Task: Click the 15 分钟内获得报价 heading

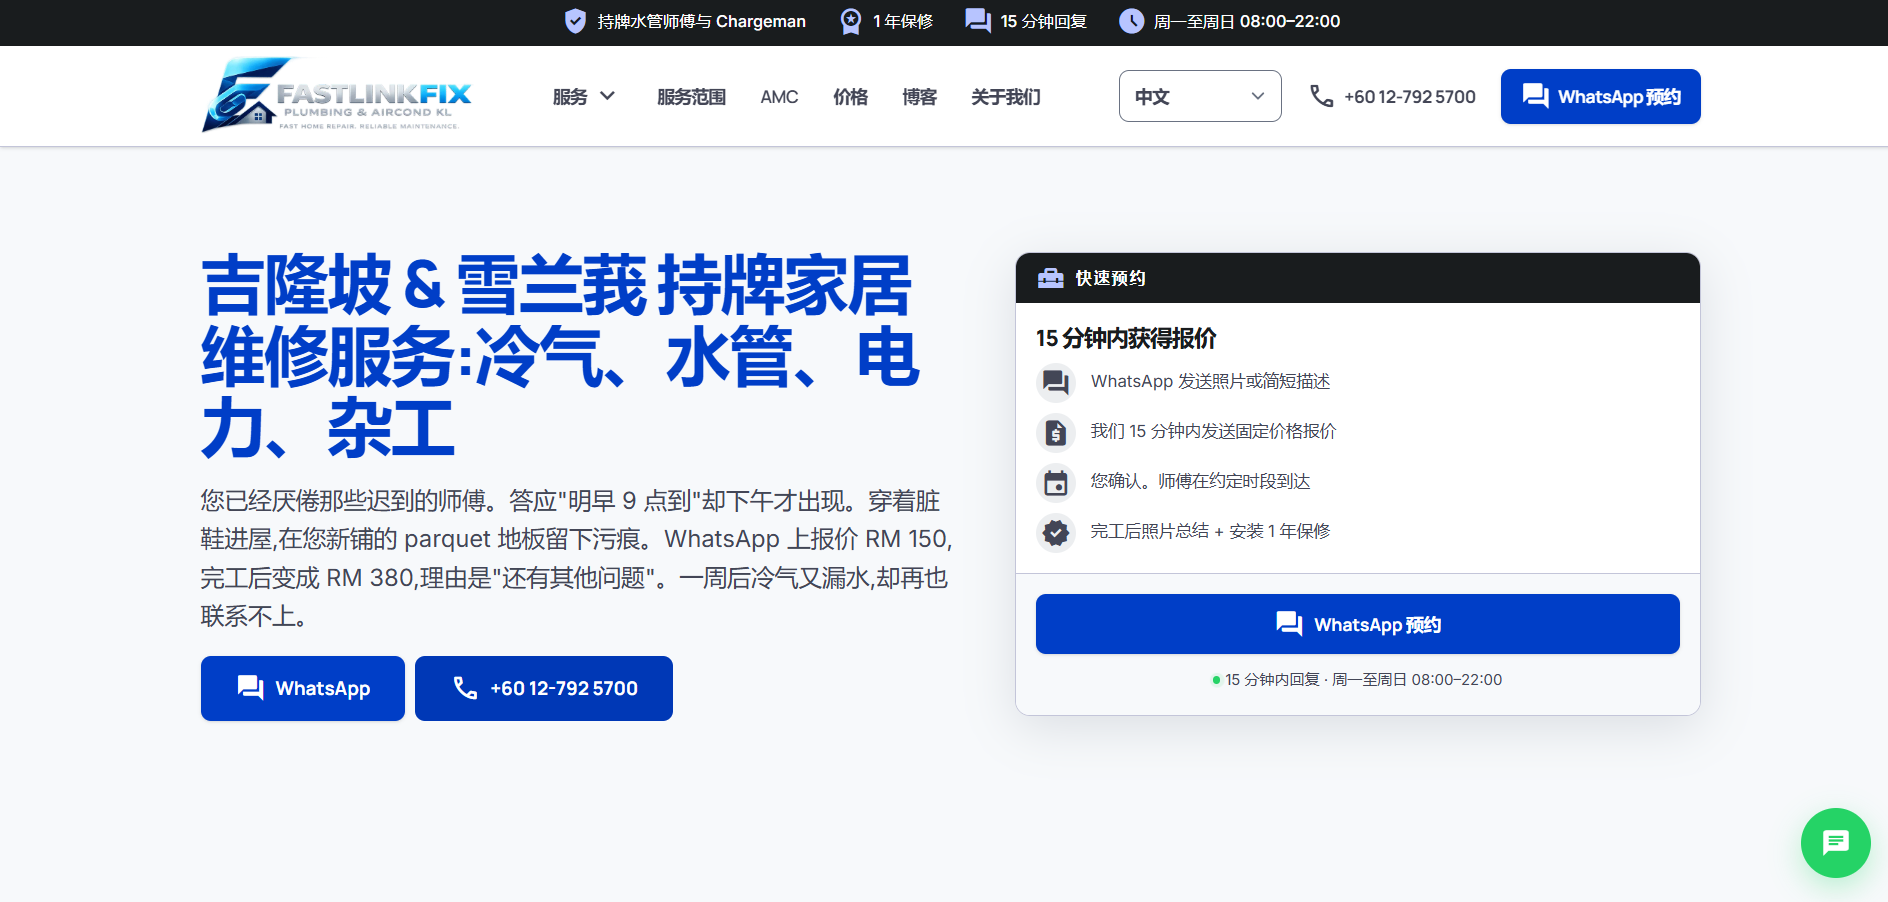Action: pos(1126,338)
